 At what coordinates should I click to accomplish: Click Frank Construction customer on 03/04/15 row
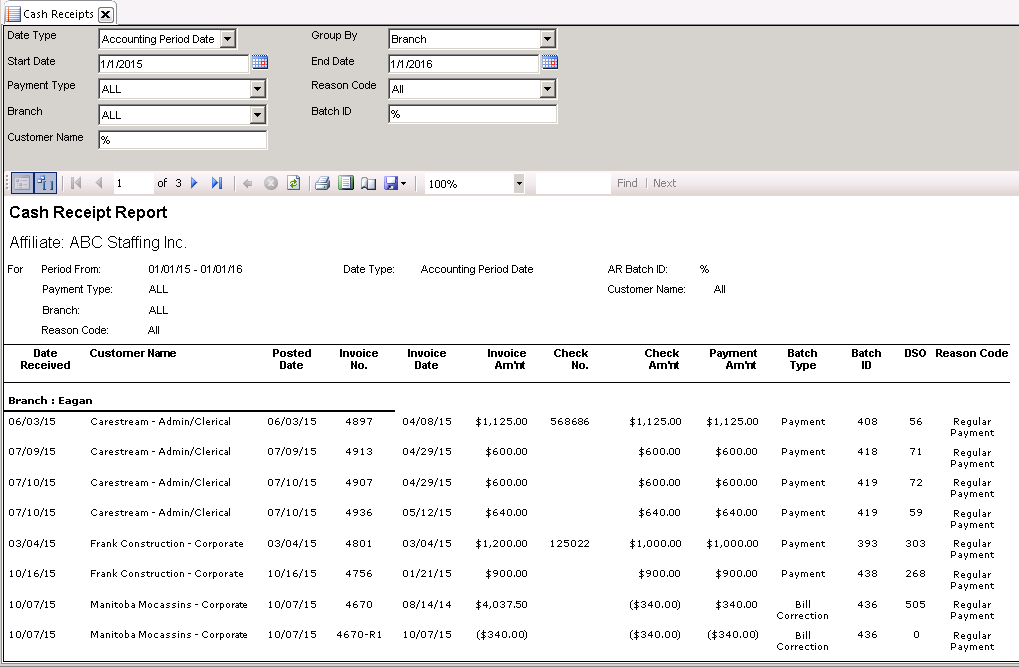click(x=167, y=543)
